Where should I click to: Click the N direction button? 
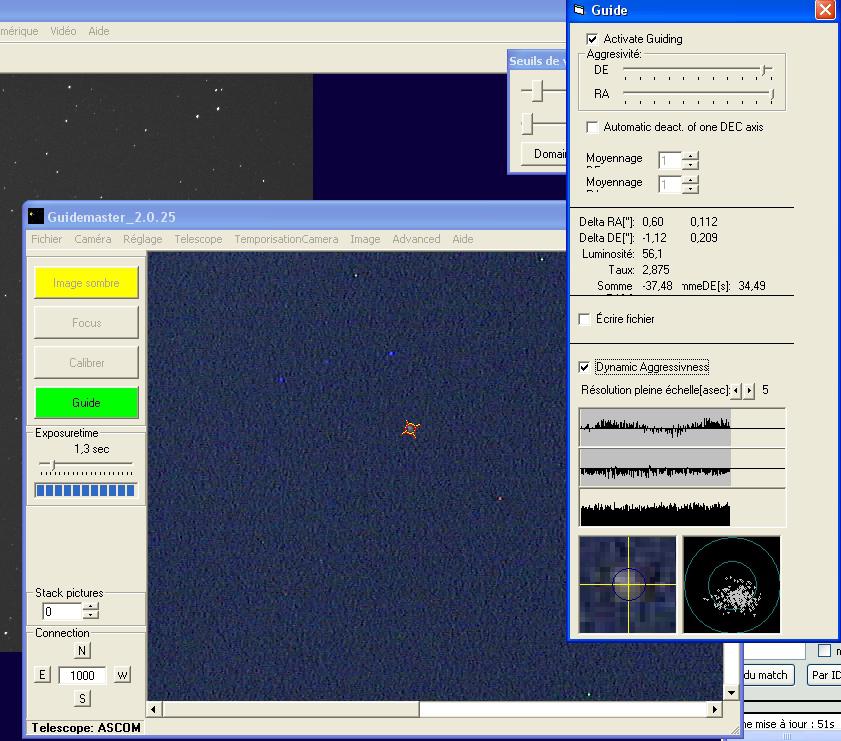[x=82, y=651]
